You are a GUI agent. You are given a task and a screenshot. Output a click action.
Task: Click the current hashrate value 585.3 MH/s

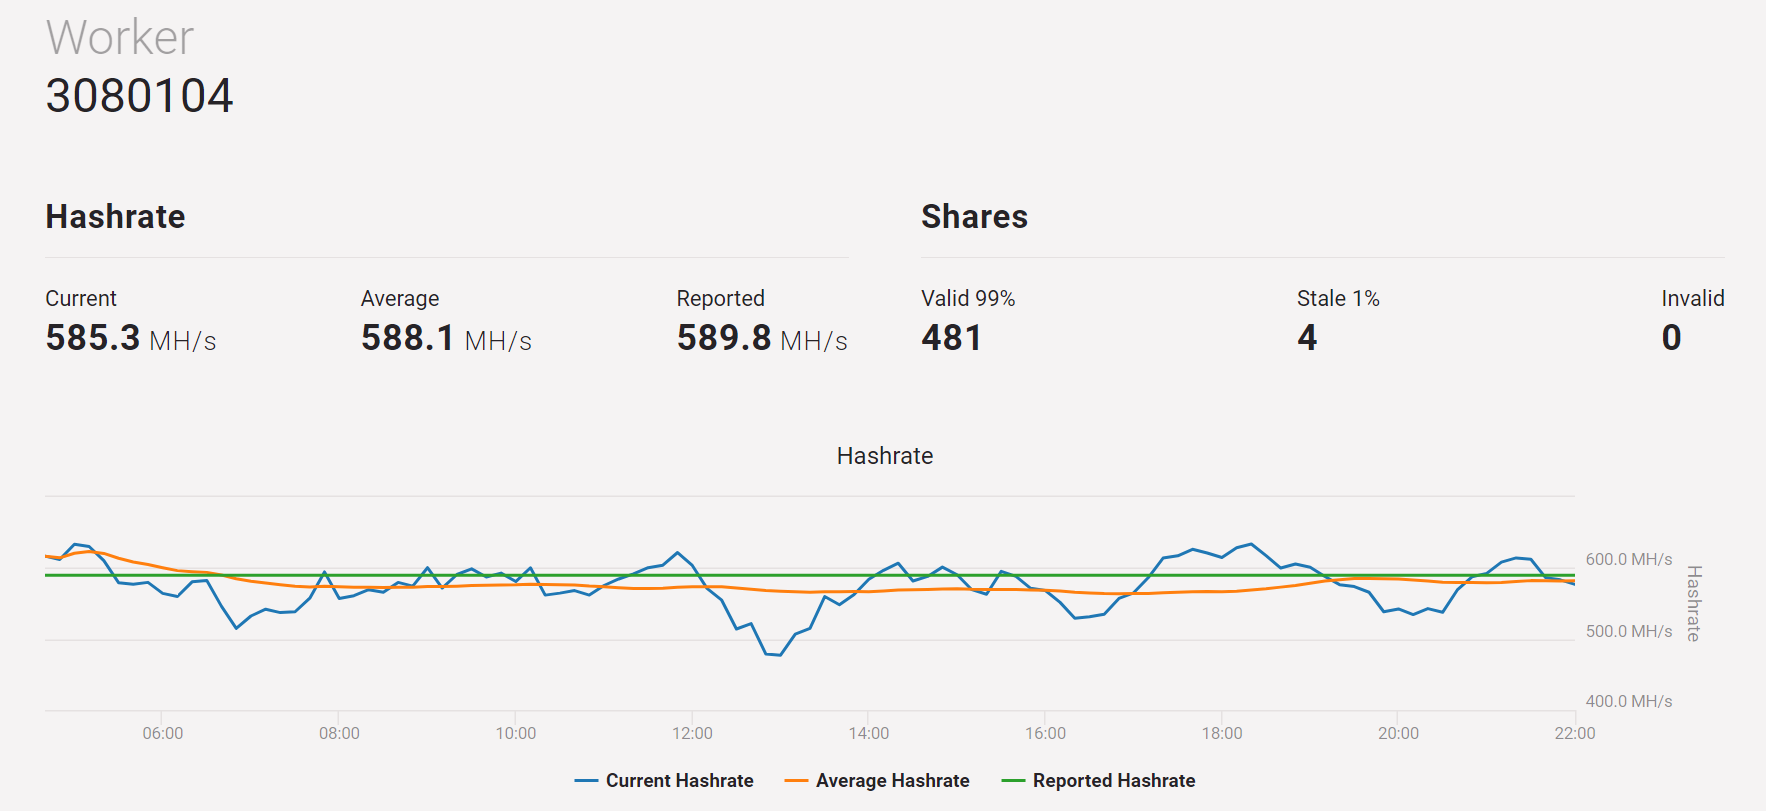click(130, 338)
